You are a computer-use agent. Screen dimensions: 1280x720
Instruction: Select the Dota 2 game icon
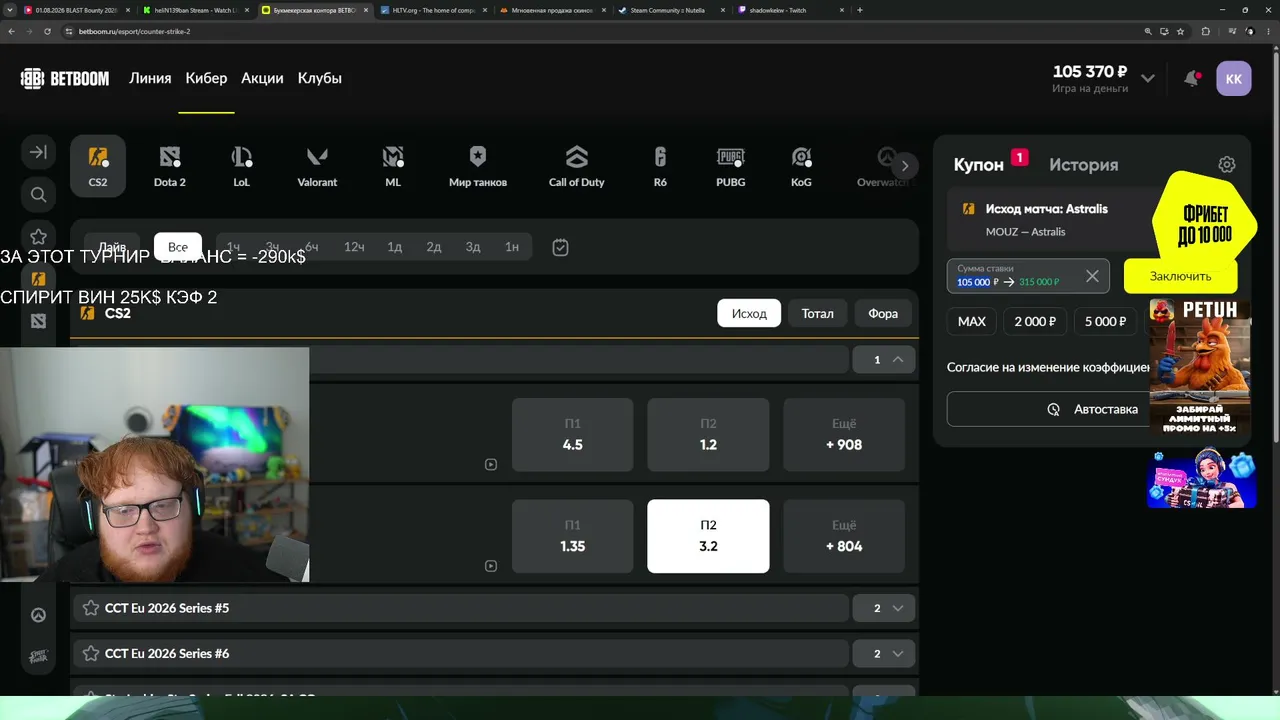(x=170, y=166)
